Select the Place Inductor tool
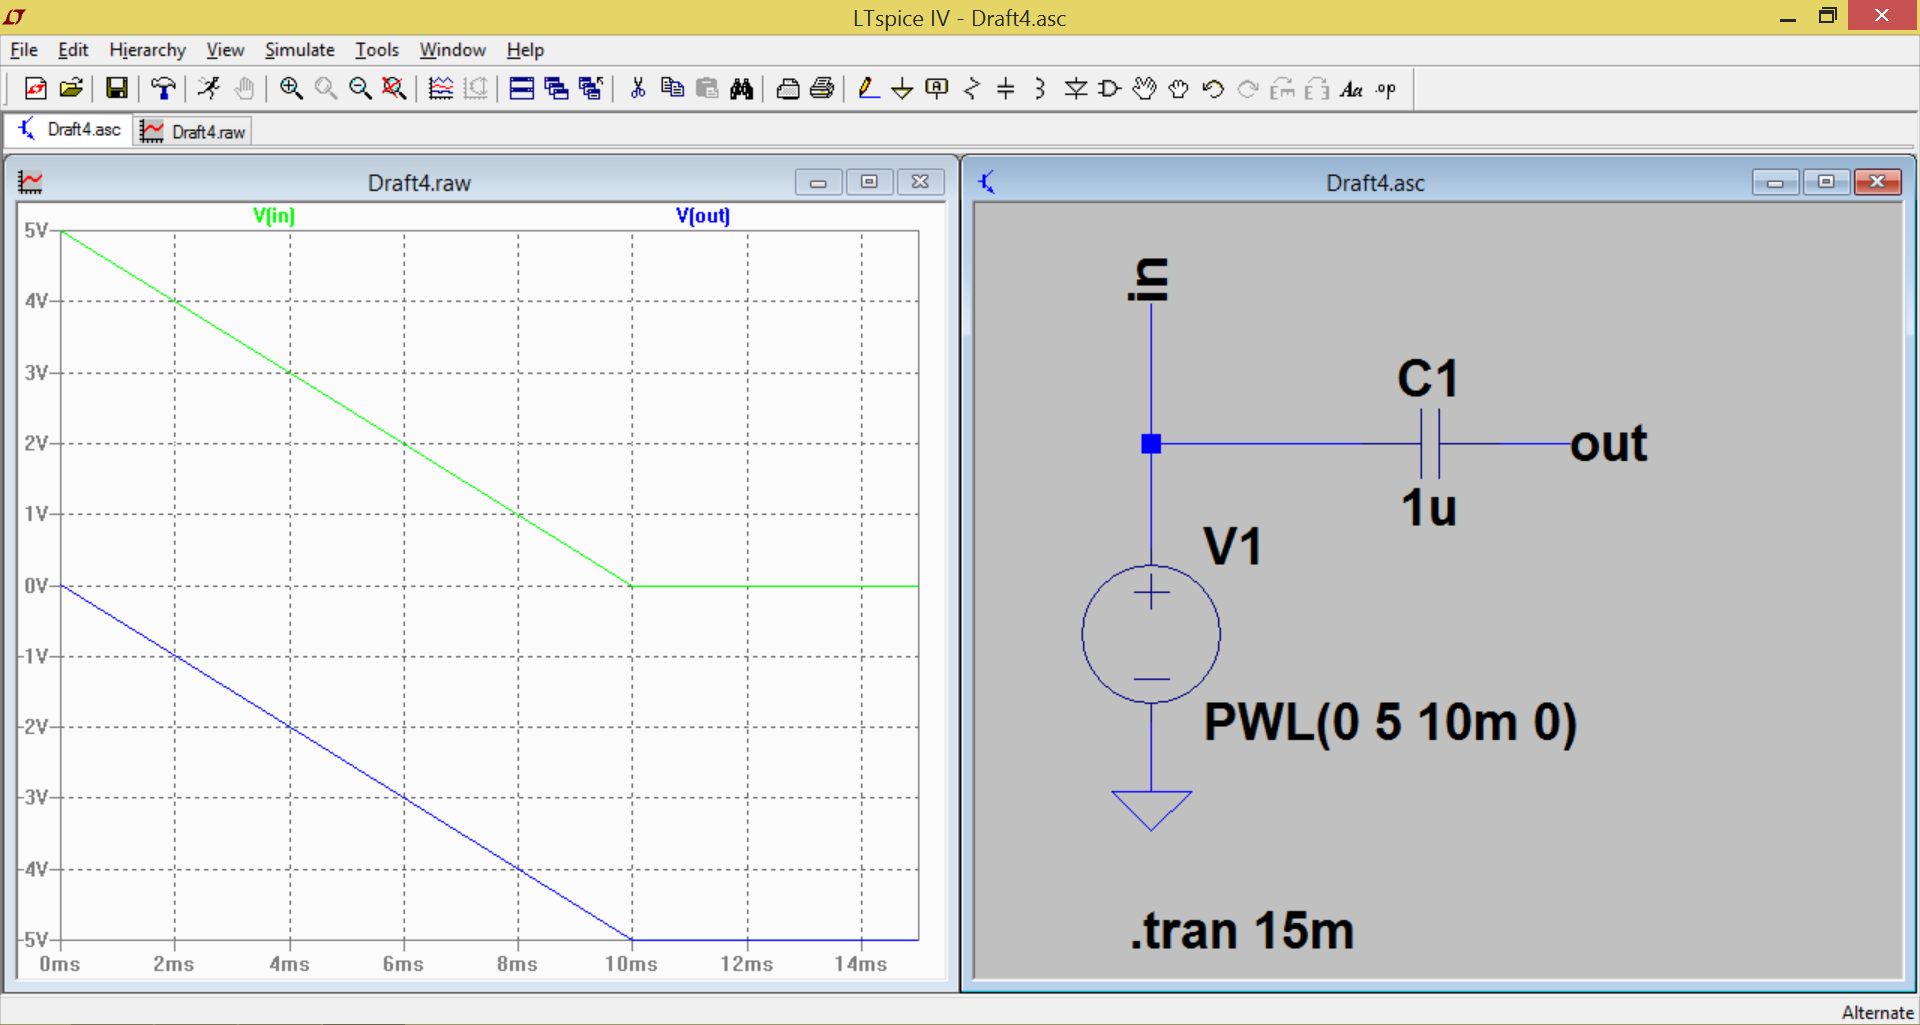The image size is (1920, 1025). pyautogui.click(x=1040, y=89)
